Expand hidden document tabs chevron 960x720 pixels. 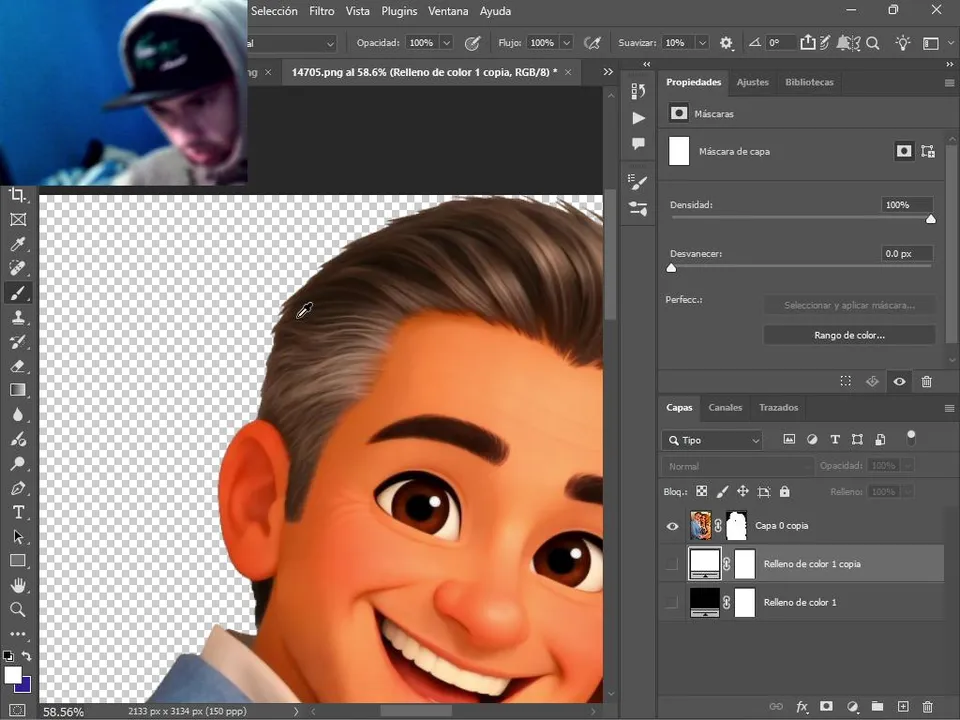(x=608, y=72)
